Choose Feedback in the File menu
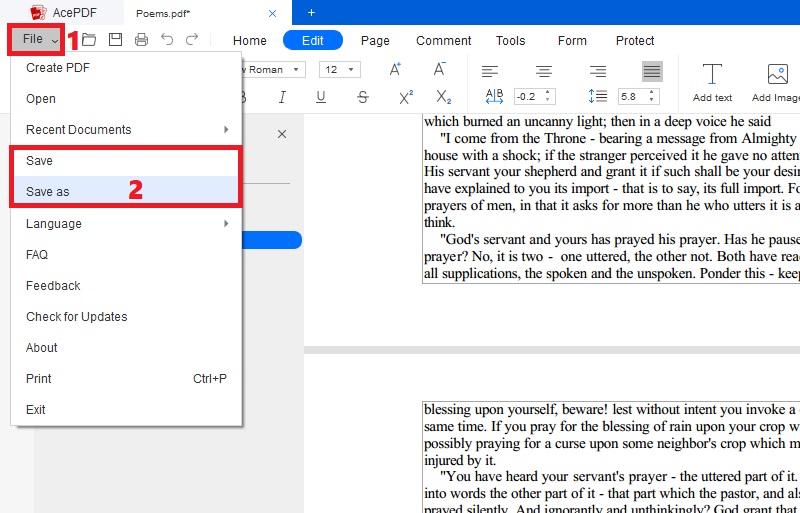 (126, 285)
